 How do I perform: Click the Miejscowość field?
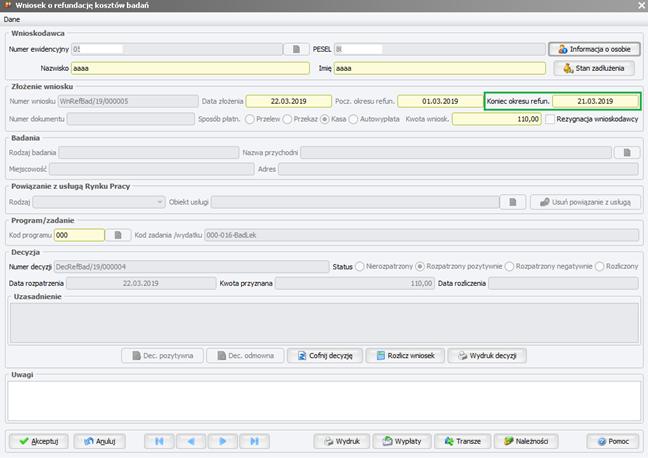[x=152, y=169]
